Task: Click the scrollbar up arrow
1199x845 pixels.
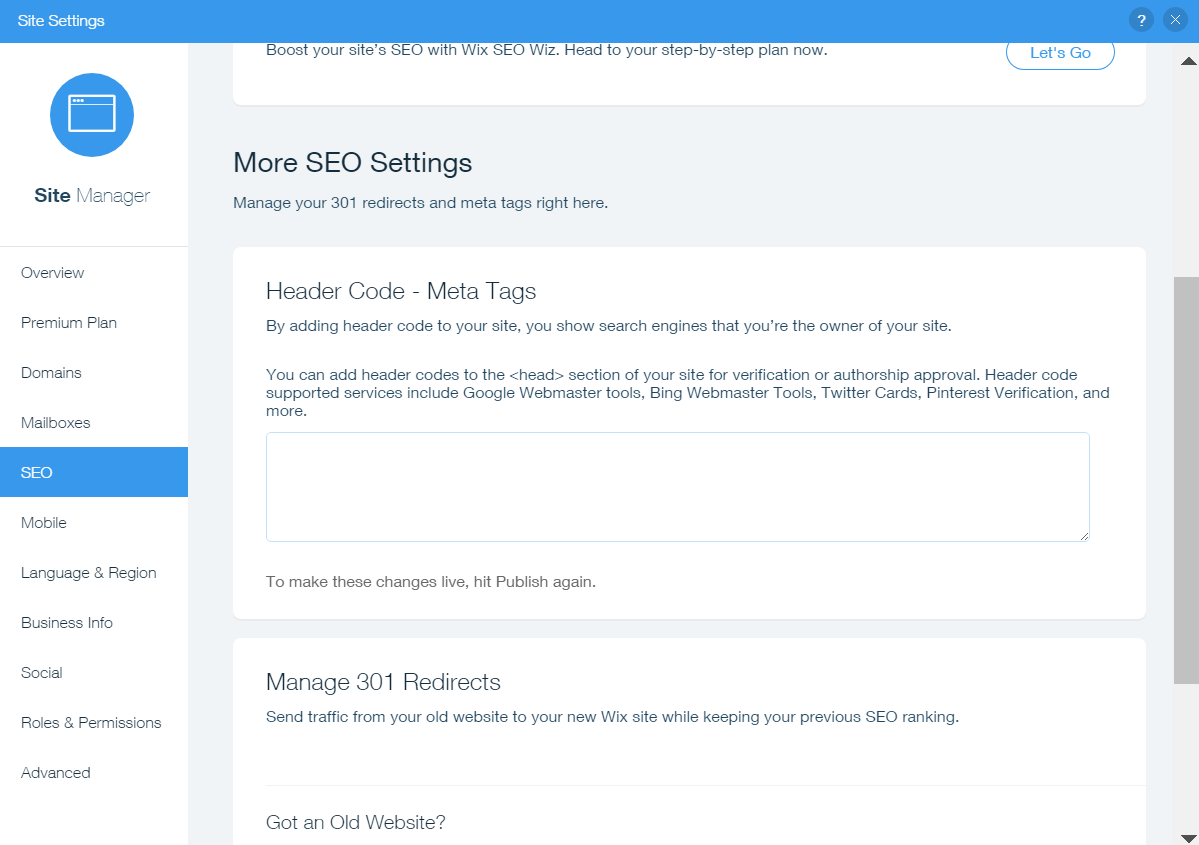Action: point(1188,61)
